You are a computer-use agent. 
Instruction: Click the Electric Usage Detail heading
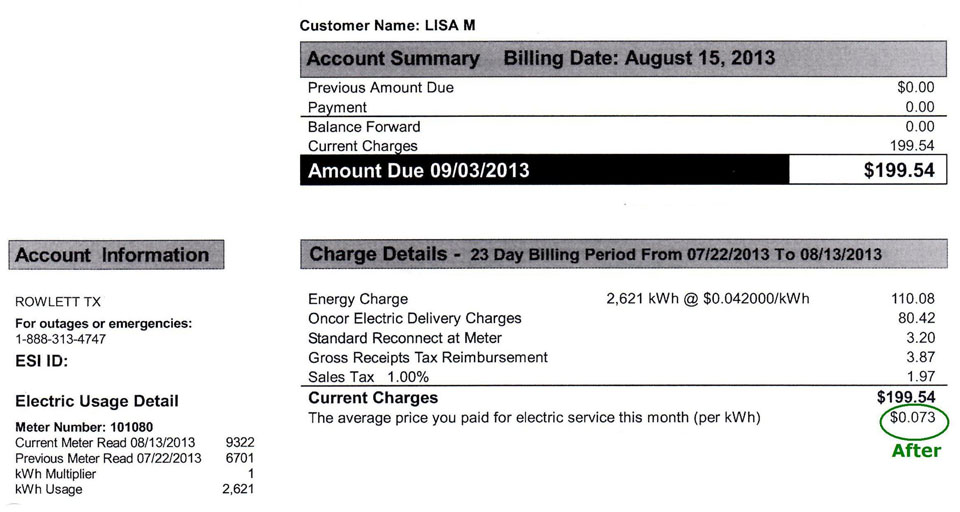click(x=97, y=401)
